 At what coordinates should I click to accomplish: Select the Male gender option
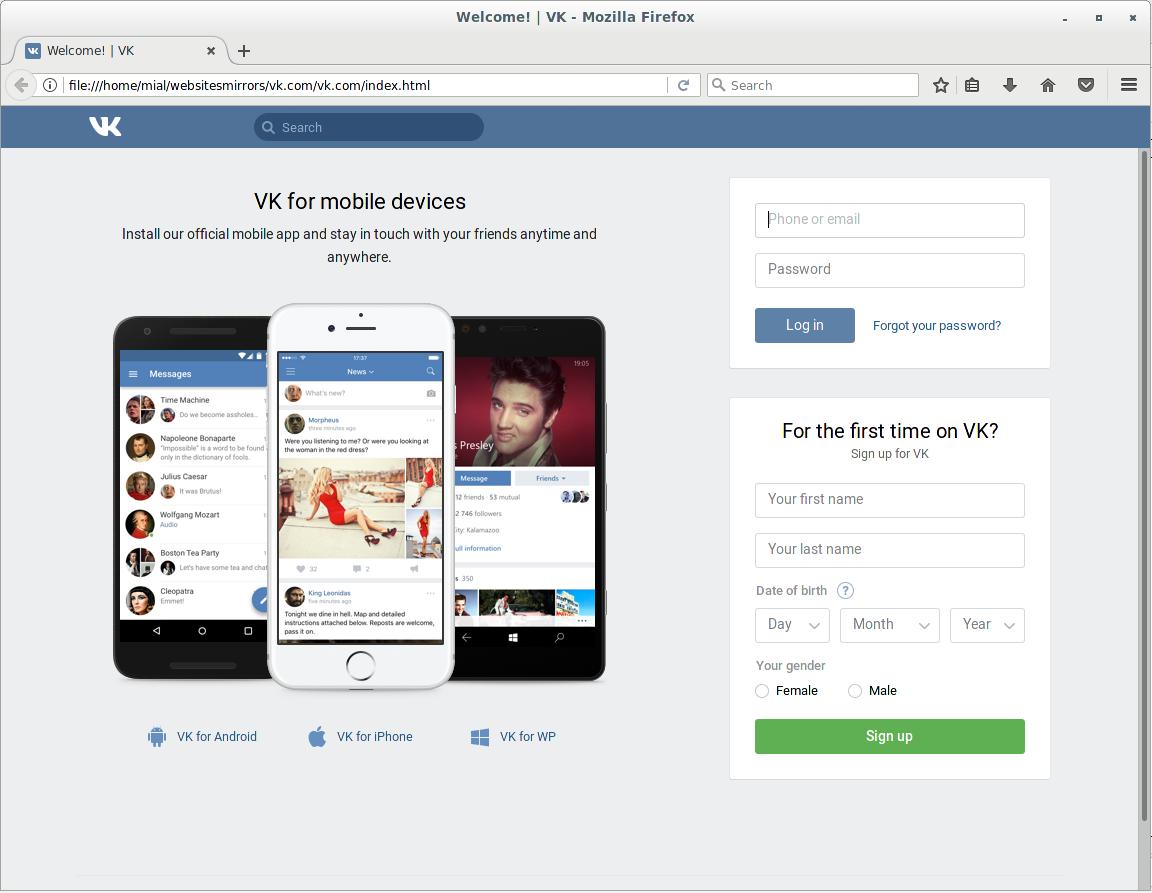click(x=855, y=691)
